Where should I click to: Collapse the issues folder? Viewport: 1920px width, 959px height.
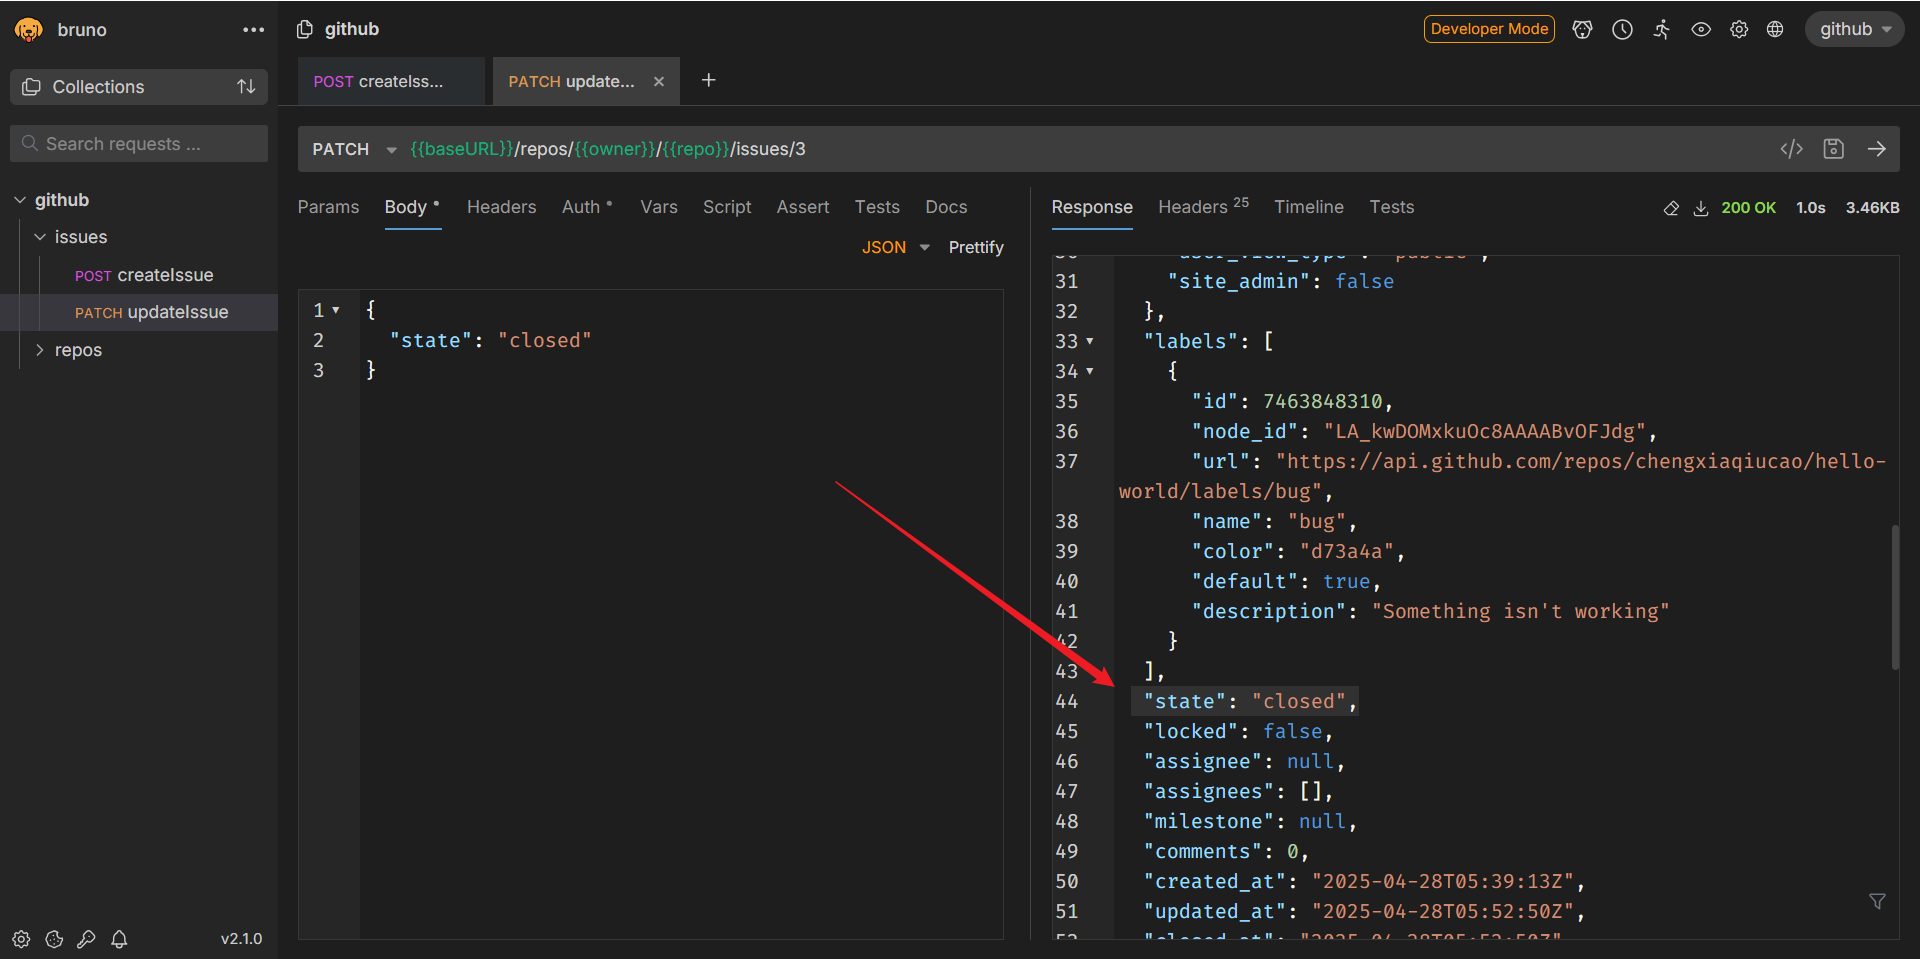pyautogui.click(x=40, y=237)
